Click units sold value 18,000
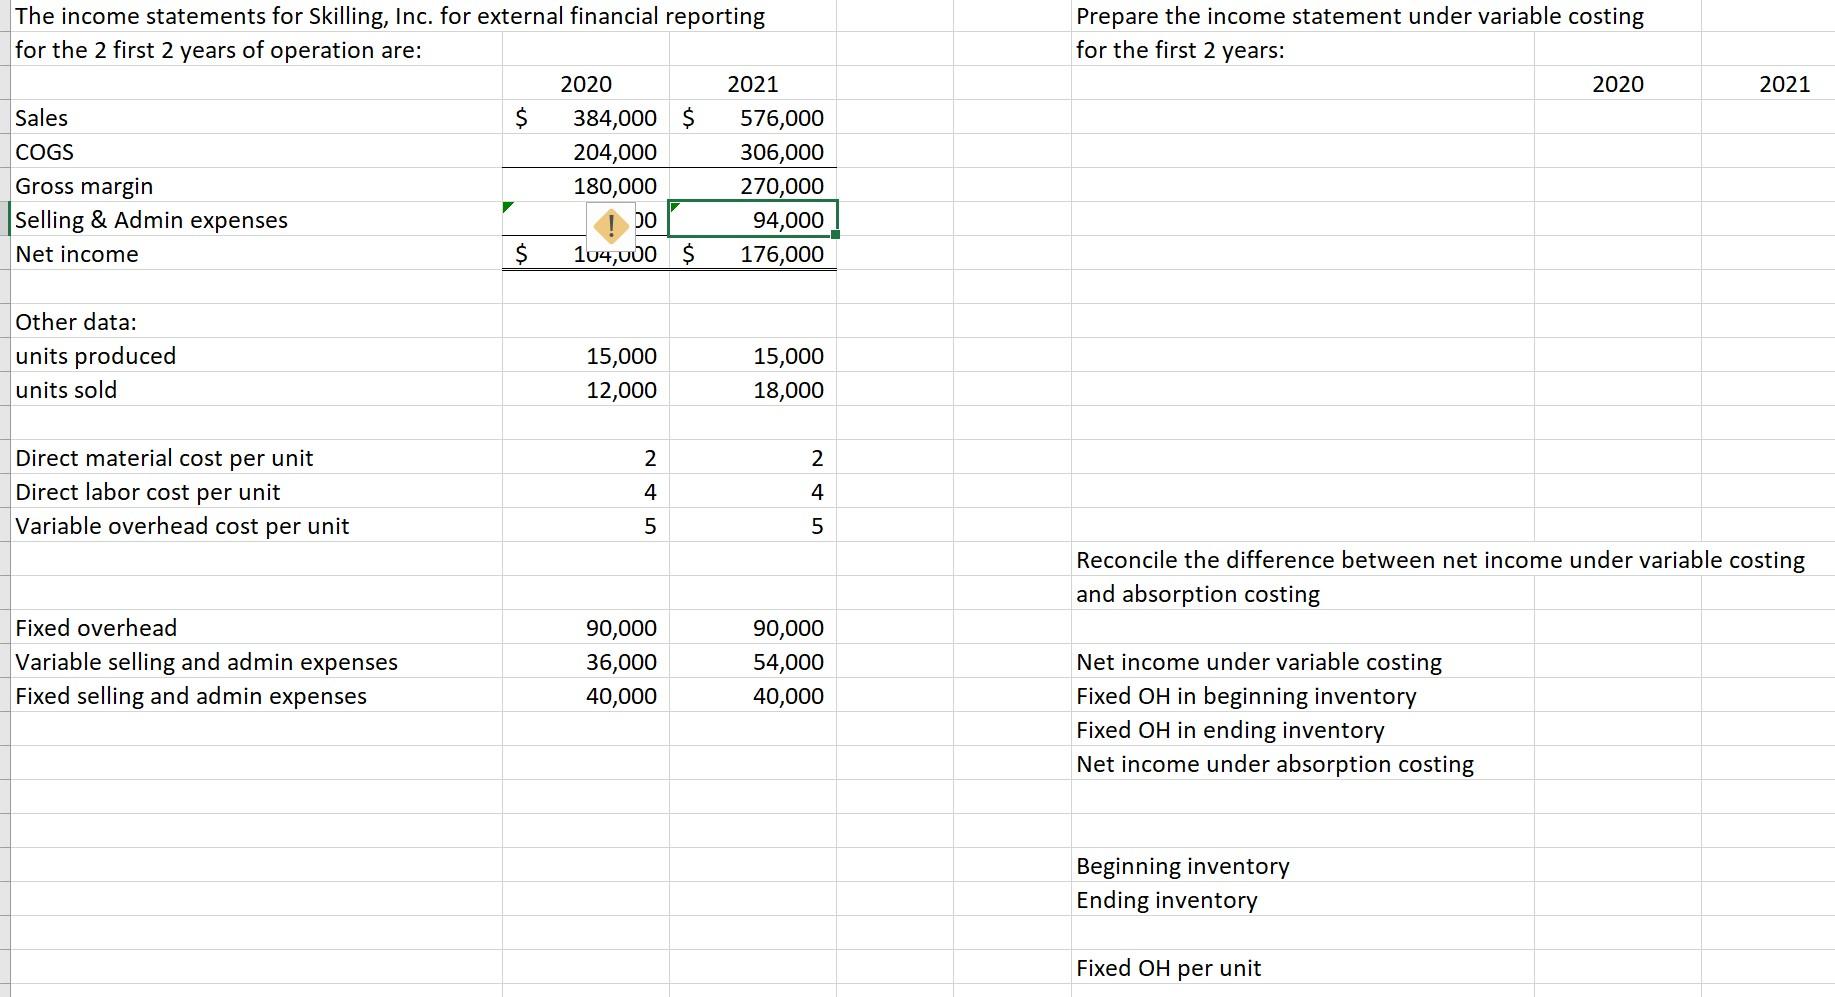 tap(788, 390)
